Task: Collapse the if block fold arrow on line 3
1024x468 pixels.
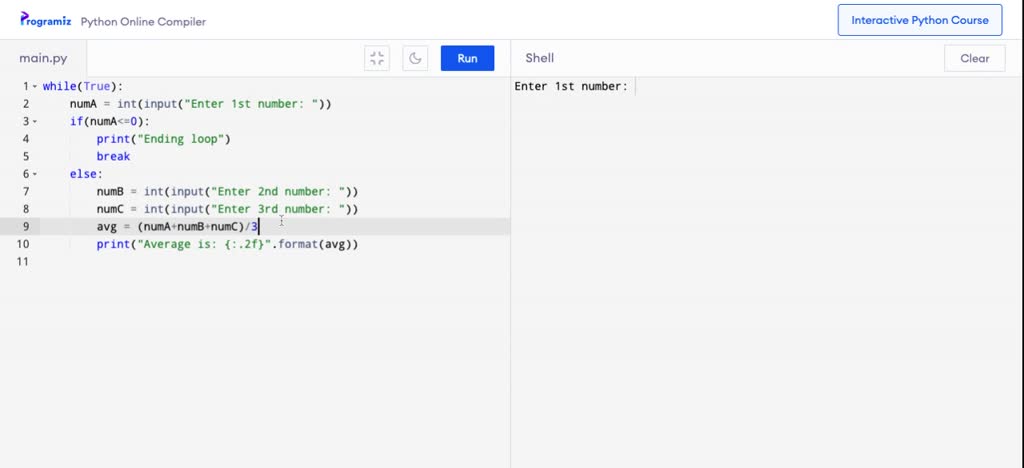Action: [x=35, y=121]
